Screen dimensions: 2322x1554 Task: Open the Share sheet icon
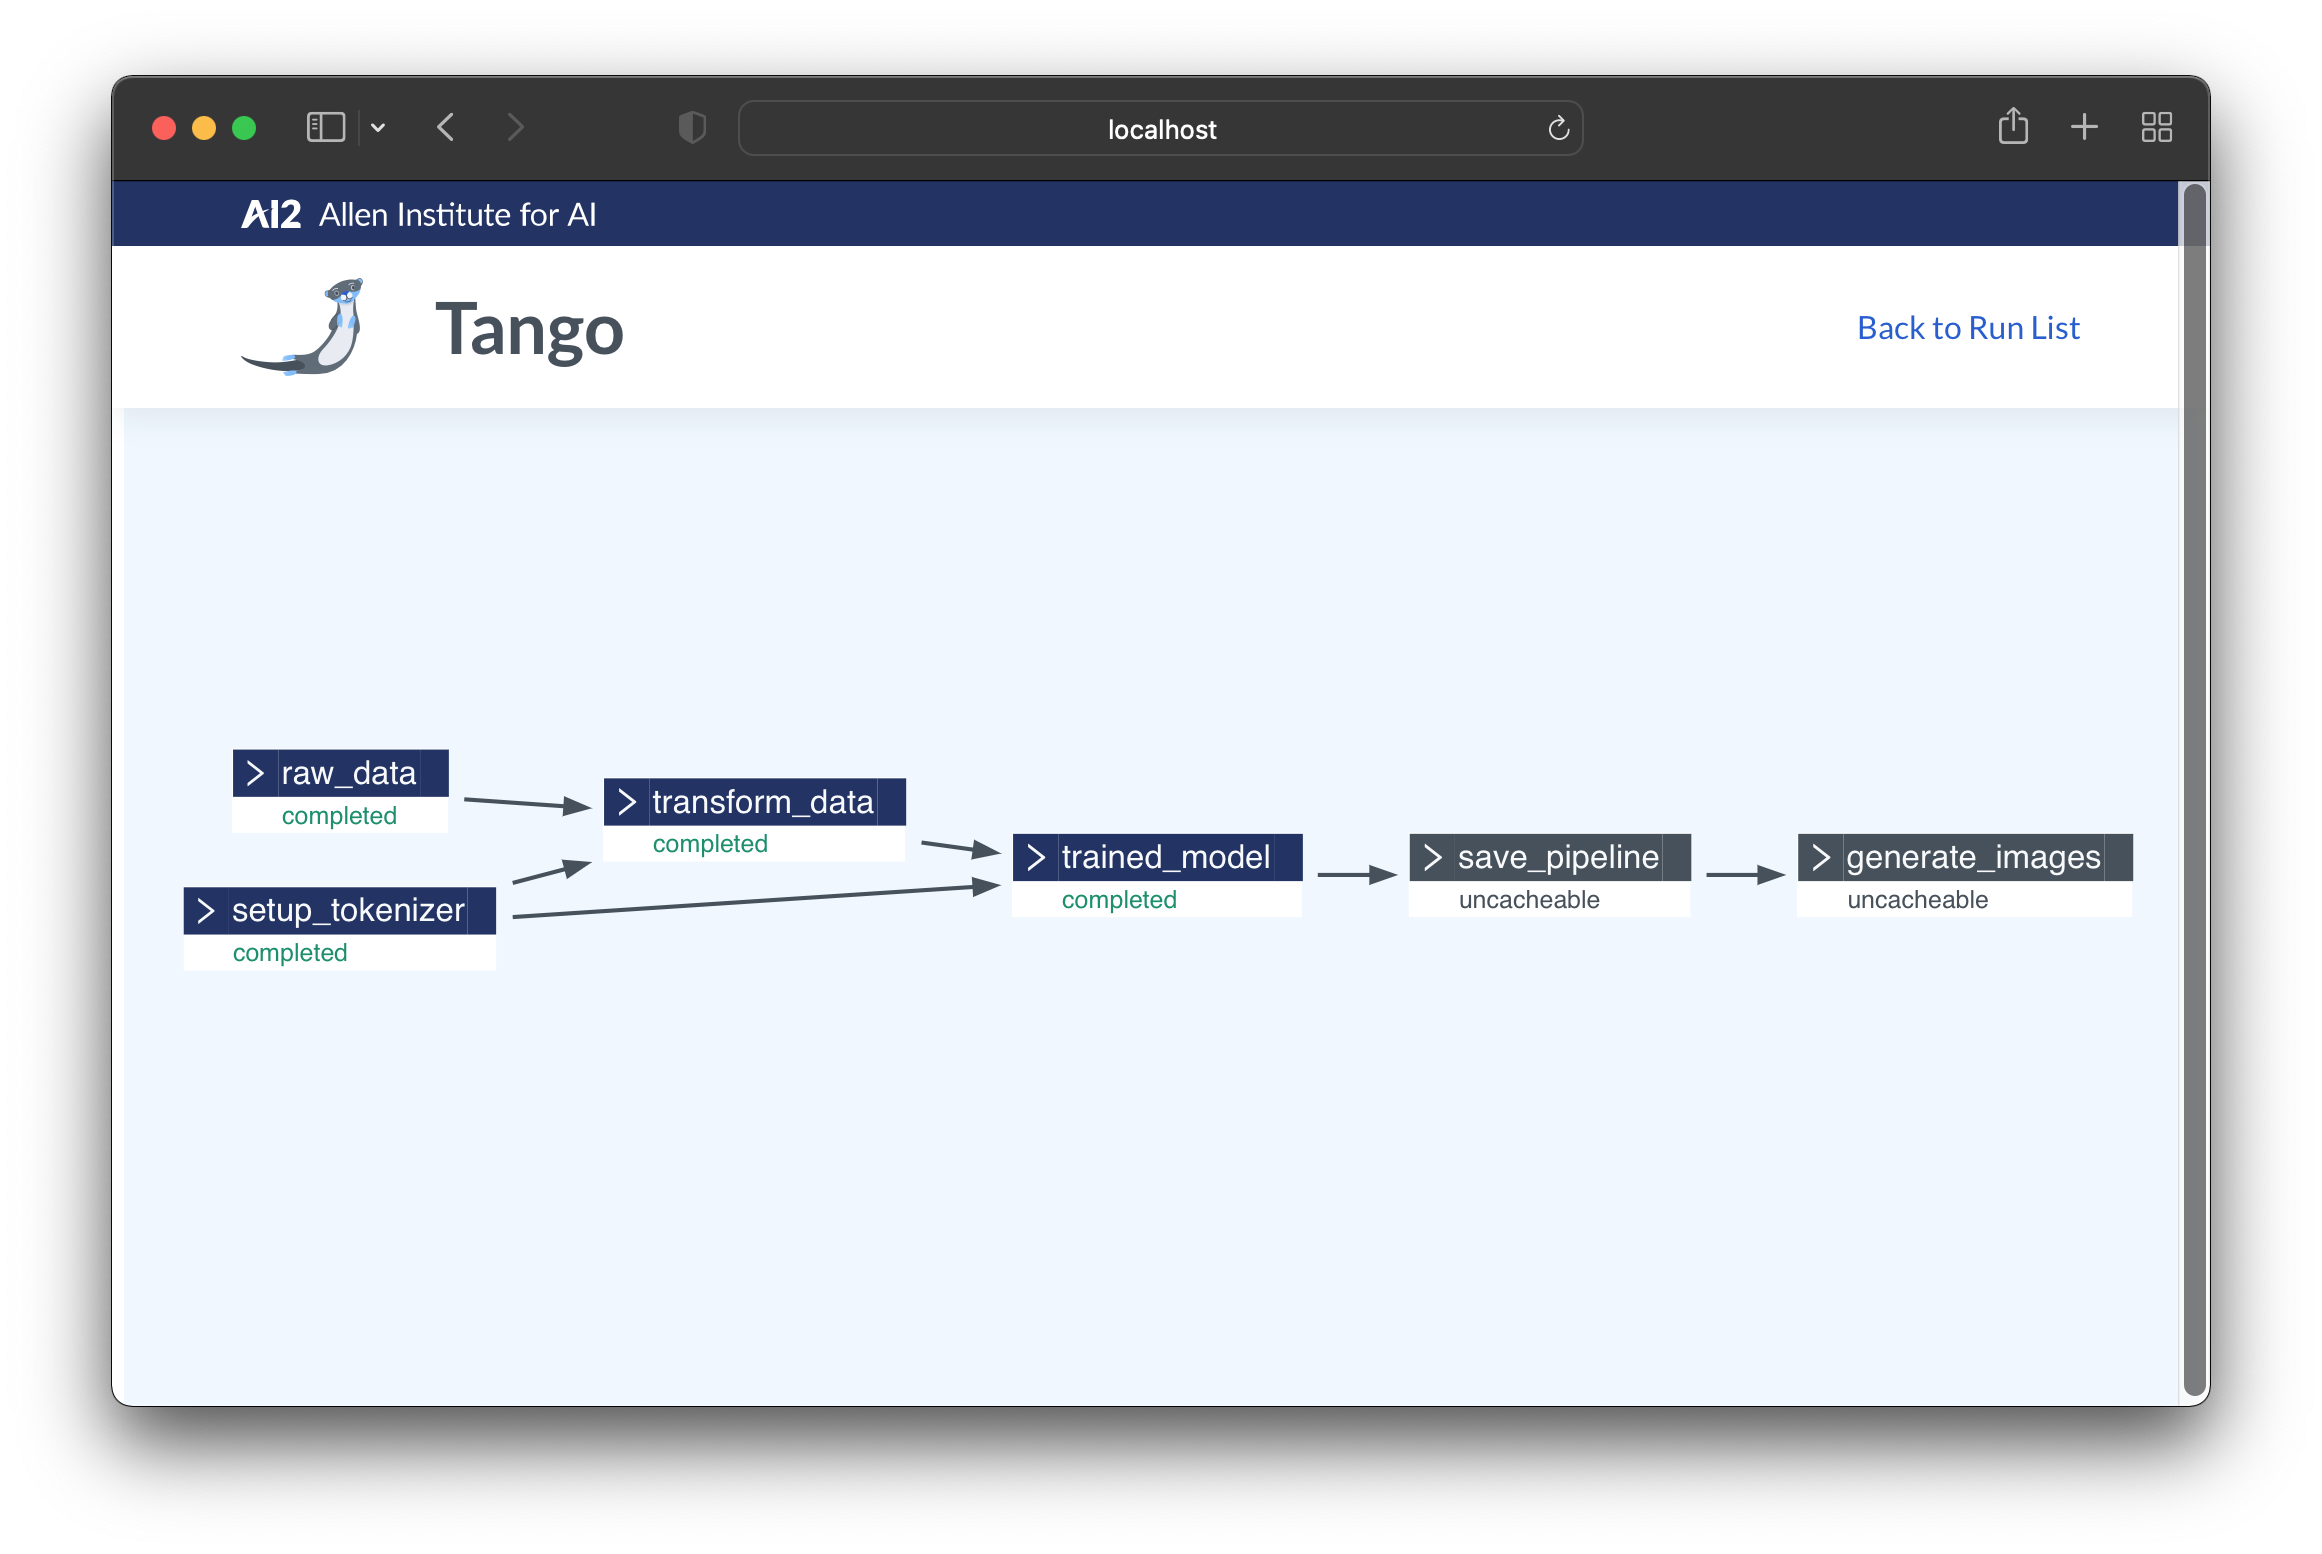pyautogui.click(x=2013, y=127)
